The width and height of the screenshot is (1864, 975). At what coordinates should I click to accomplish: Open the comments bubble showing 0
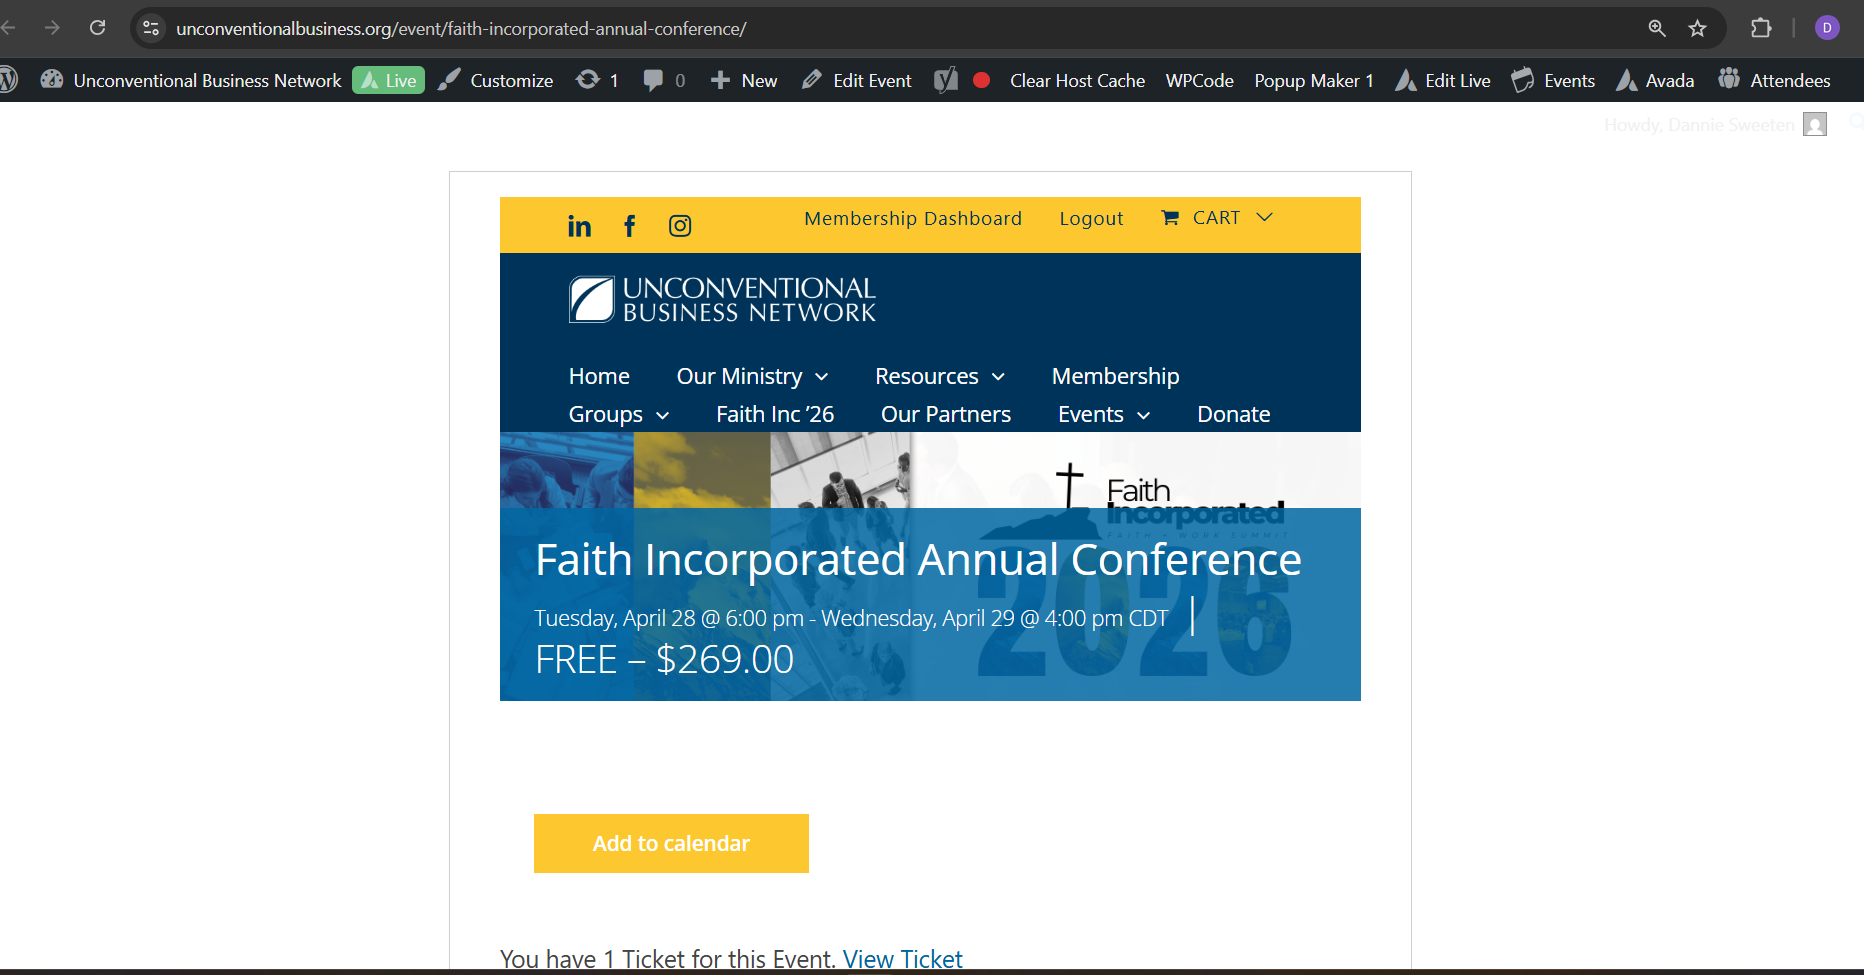click(x=664, y=80)
